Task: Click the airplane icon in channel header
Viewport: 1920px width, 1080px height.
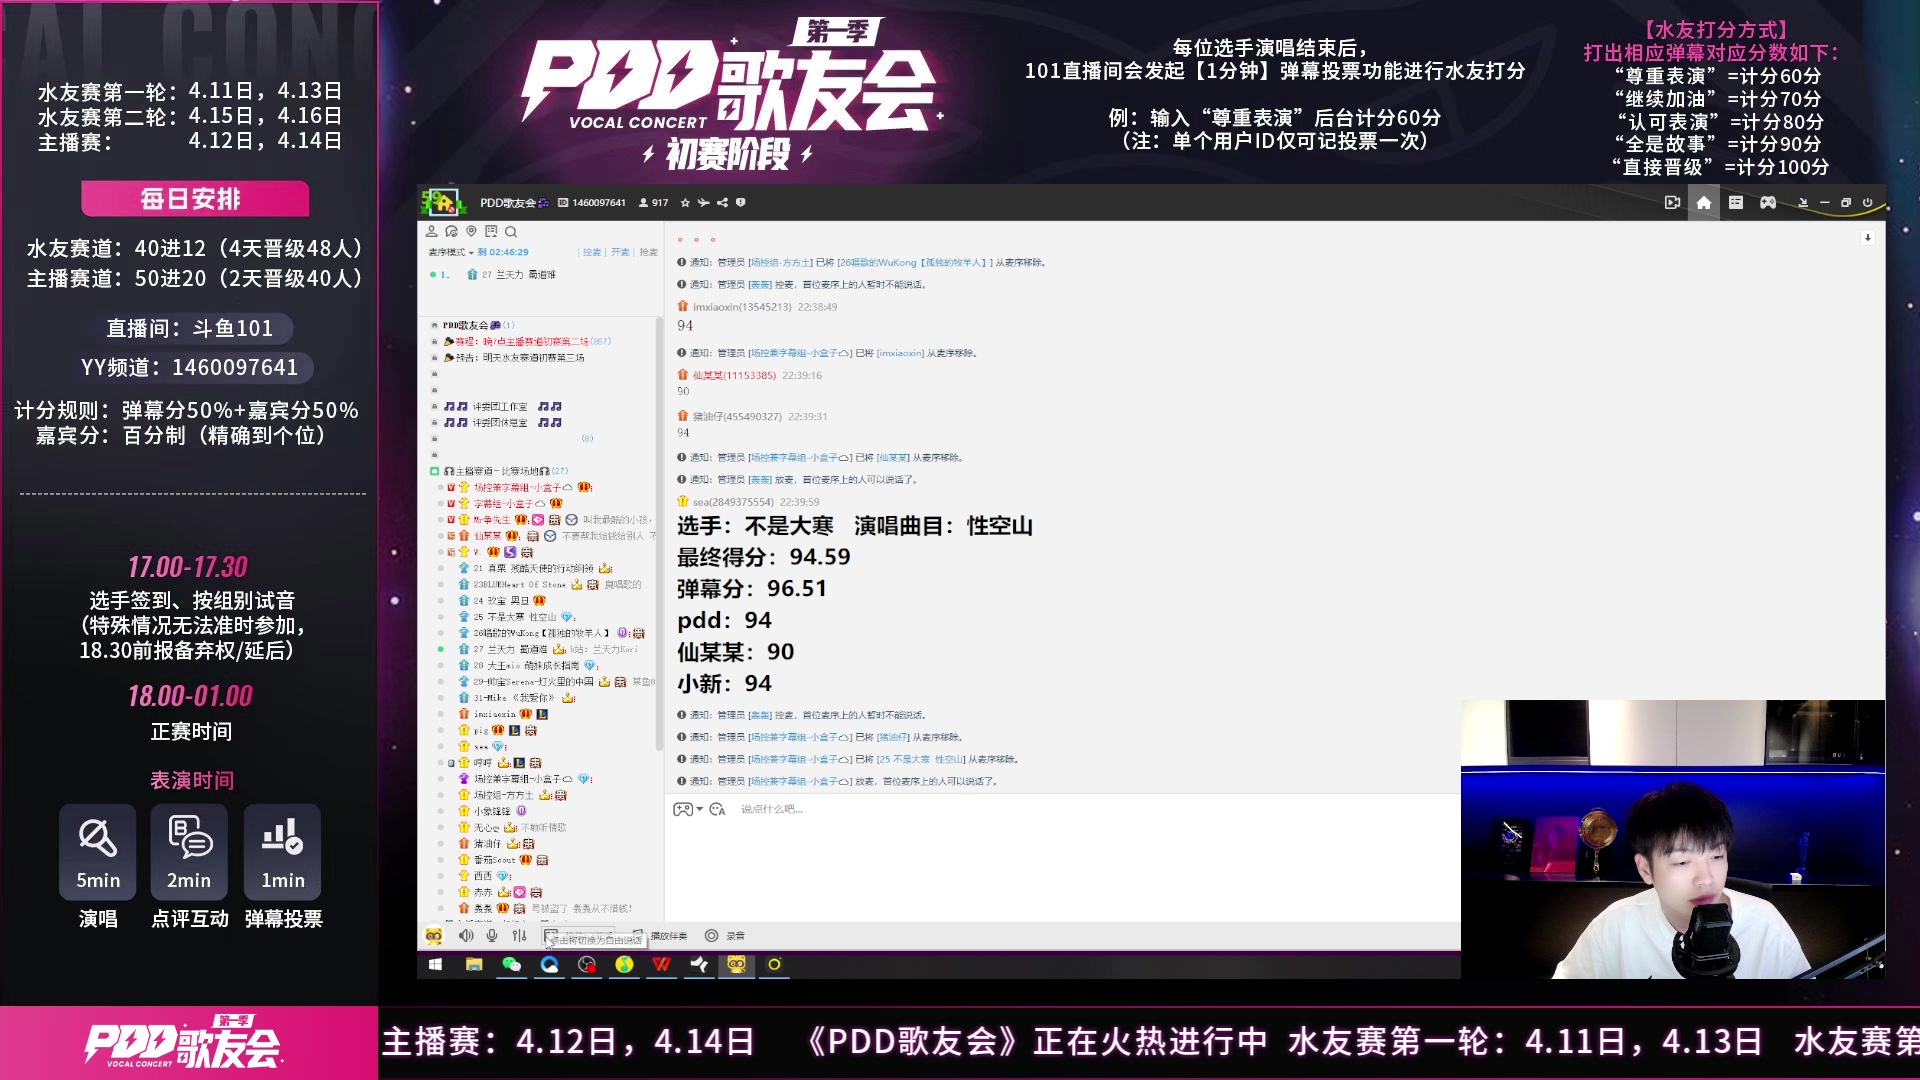Action: 704,203
